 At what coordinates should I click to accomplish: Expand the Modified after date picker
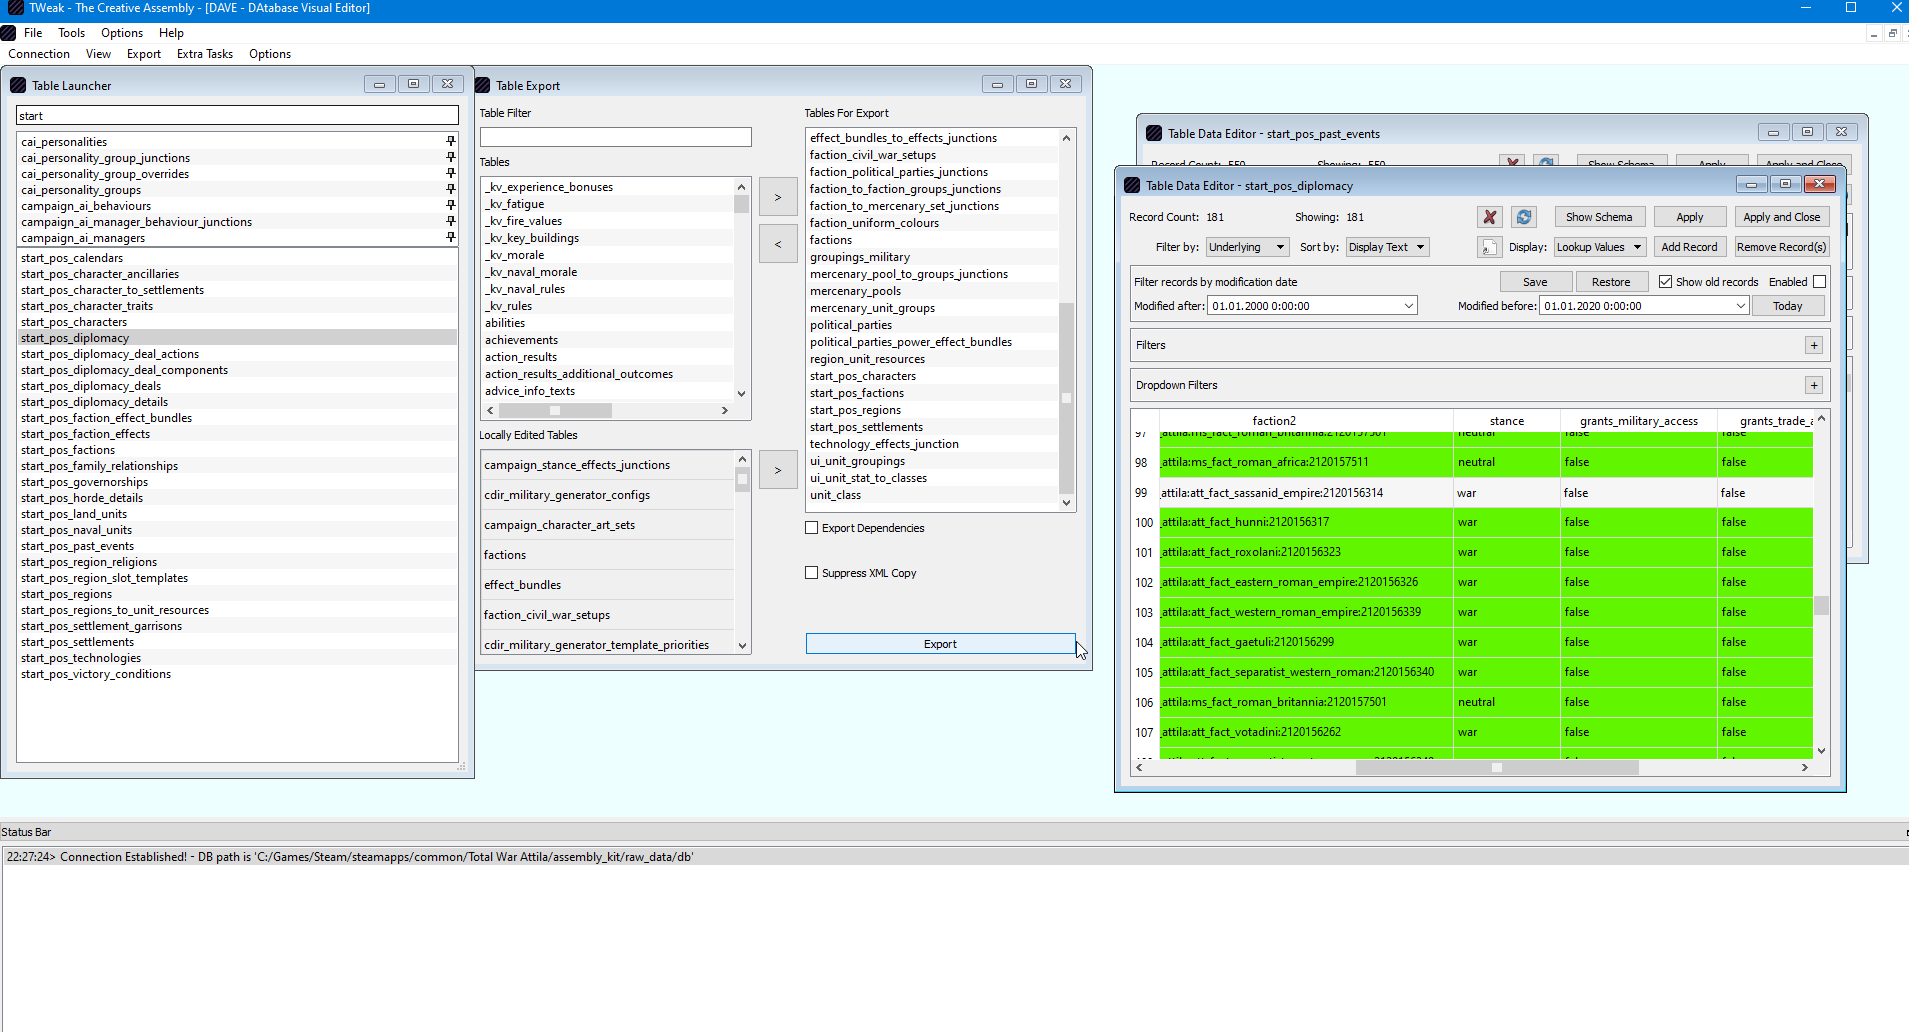(1409, 306)
